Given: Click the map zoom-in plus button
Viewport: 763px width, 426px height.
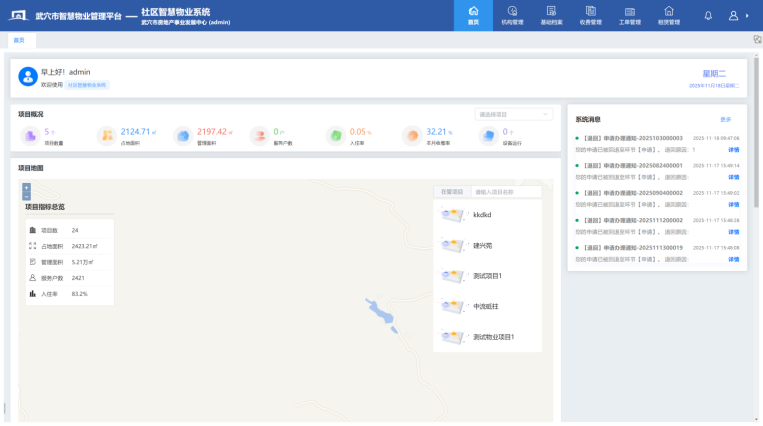Looking at the screenshot, I should 26,187.
